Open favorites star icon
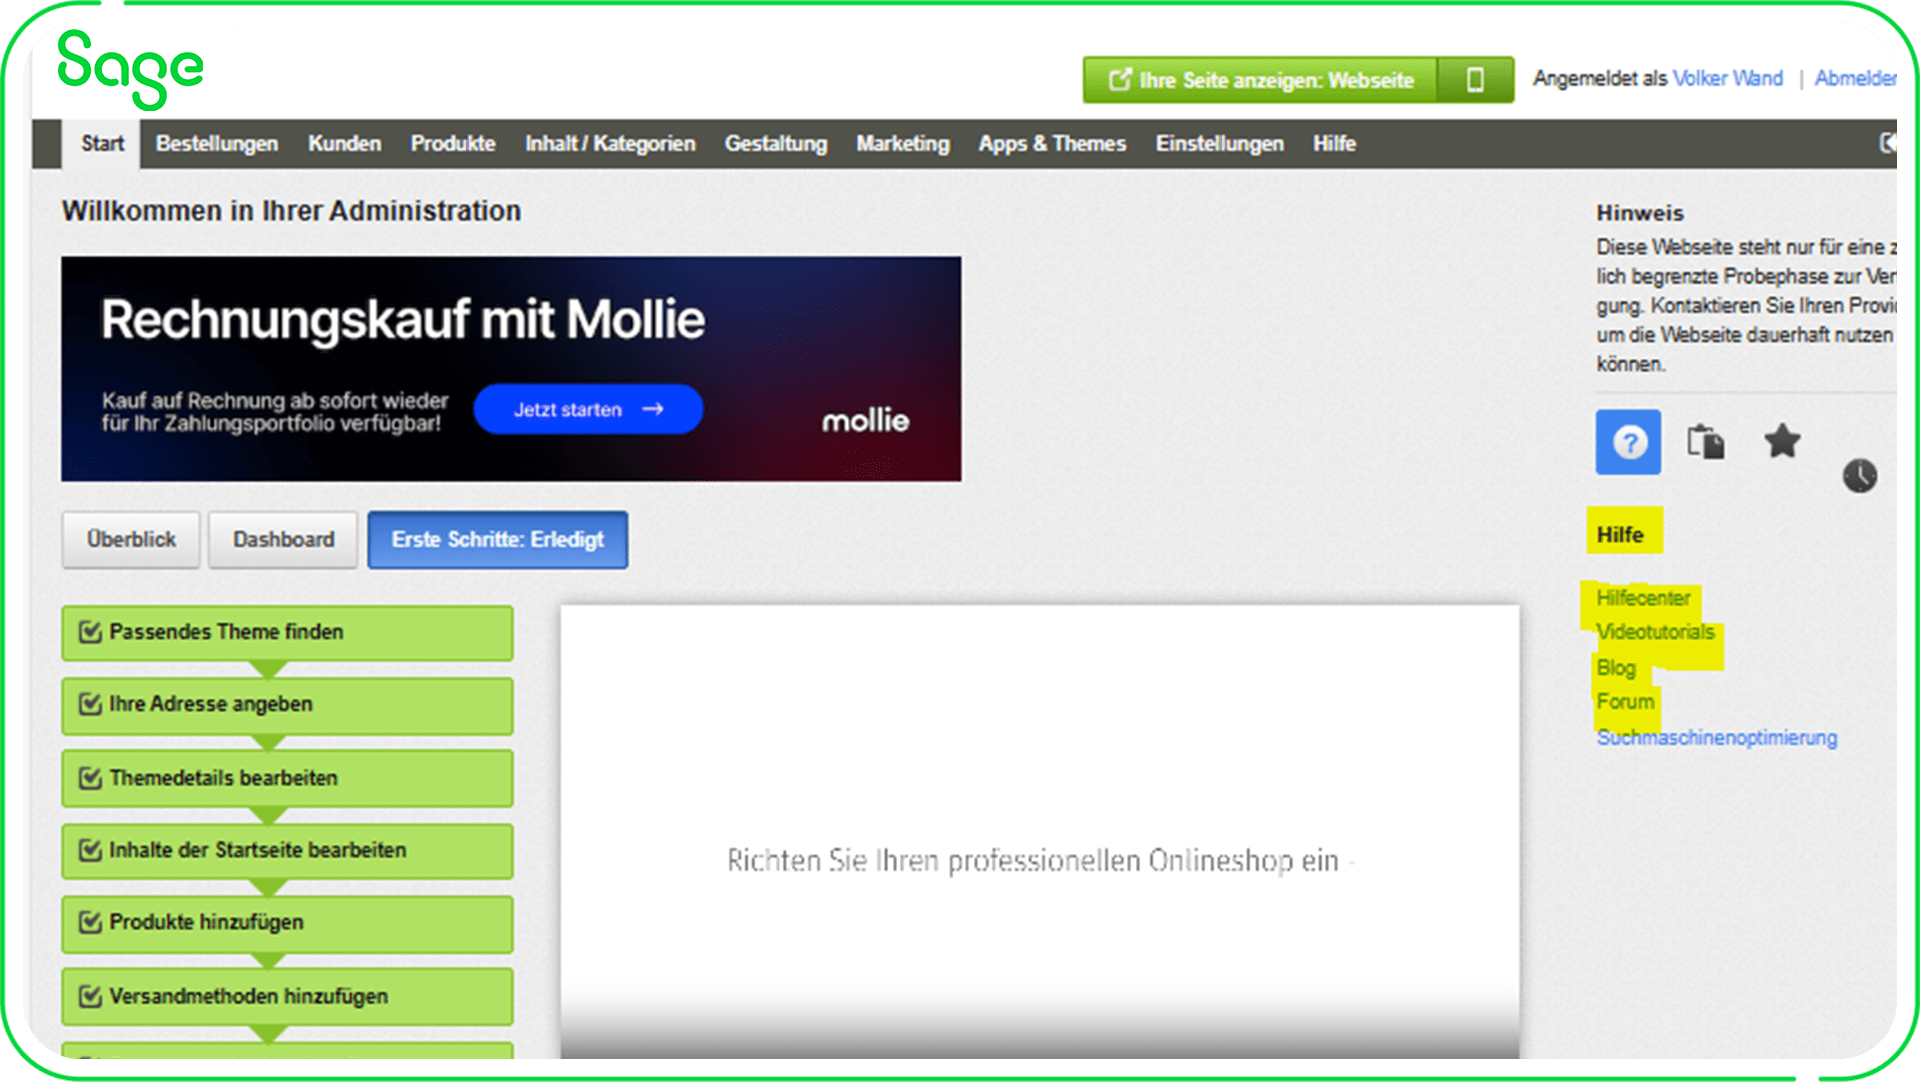The image size is (1920, 1082). coord(1782,441)
